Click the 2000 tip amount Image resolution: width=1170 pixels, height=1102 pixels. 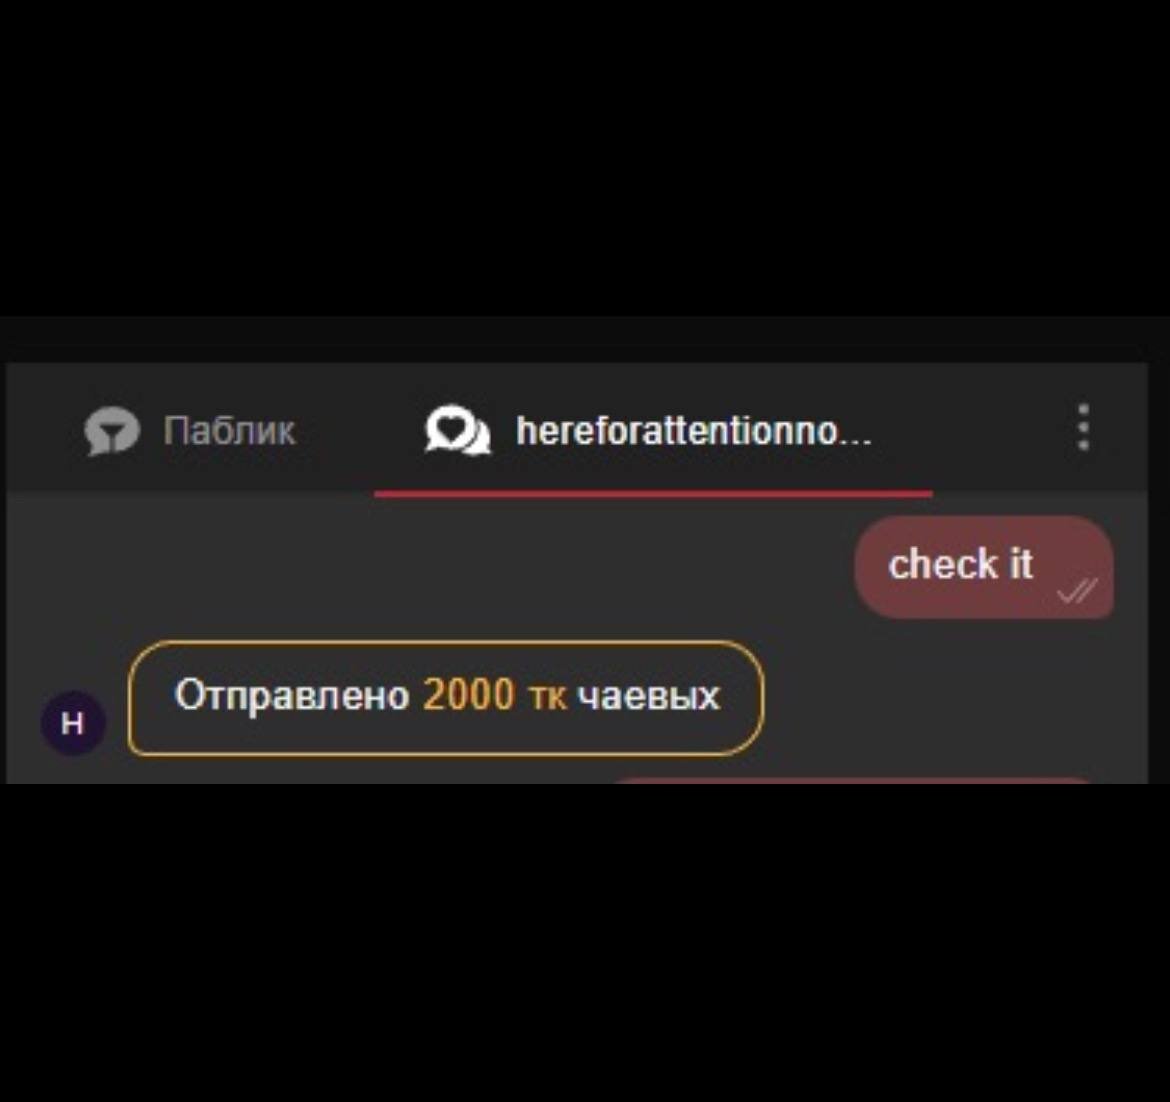pyautogui.click(x=469, y=695)
